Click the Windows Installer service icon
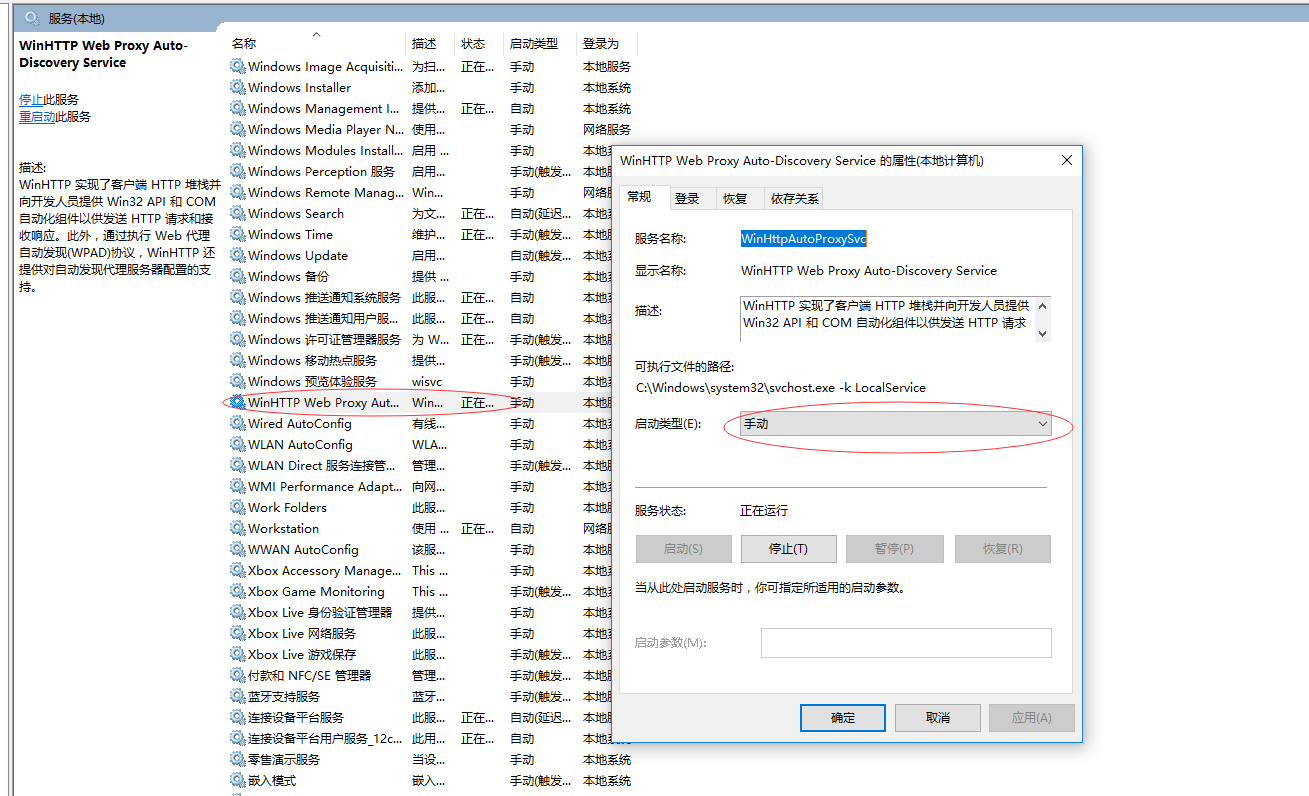 pyautogui.click(x=237, y=87)
